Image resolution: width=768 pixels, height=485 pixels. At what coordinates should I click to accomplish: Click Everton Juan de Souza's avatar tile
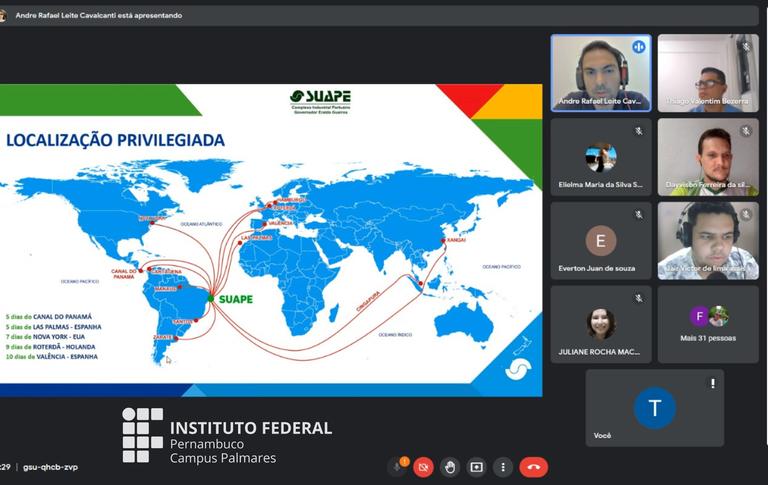tap(600, 241)
